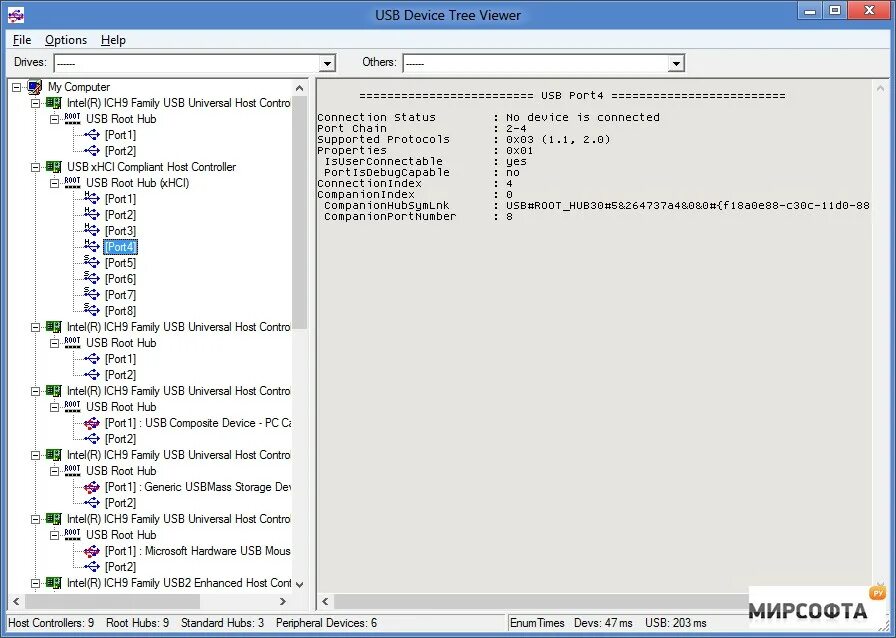
Task: Open the Help menu
Action: (x=113, y=40)
